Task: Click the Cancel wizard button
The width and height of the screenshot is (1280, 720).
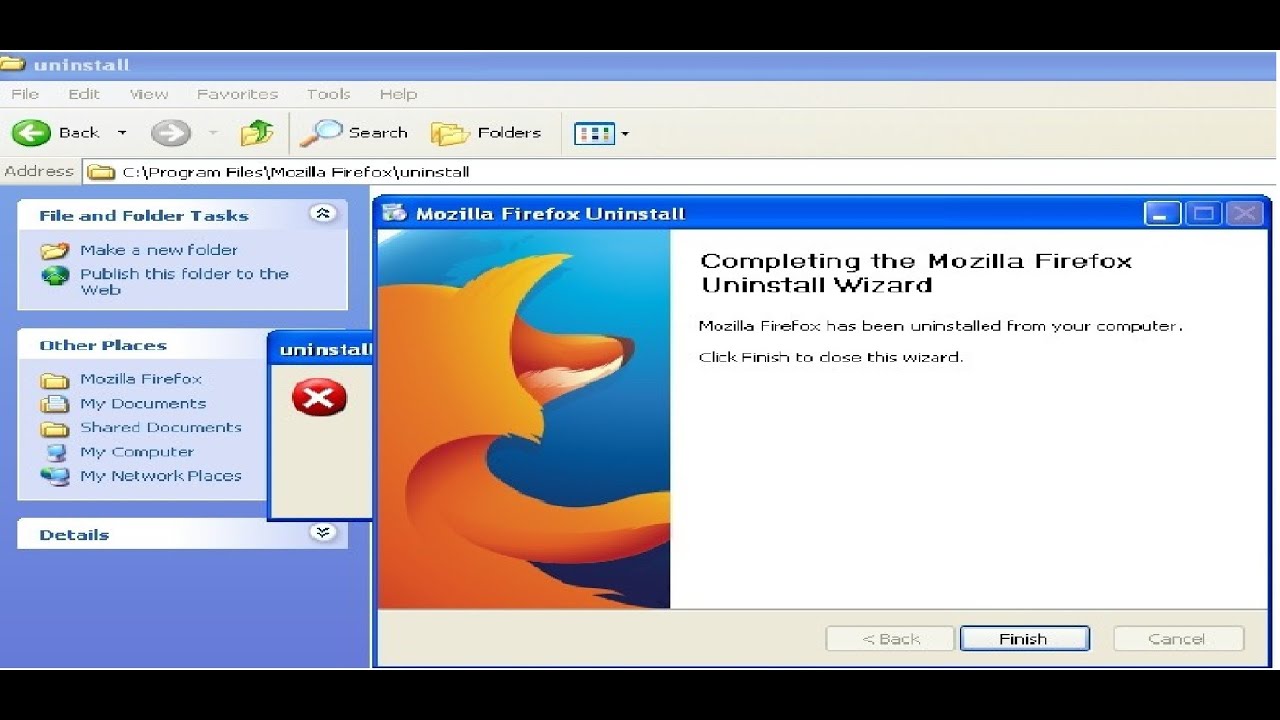Action: tap(1178, 639)
